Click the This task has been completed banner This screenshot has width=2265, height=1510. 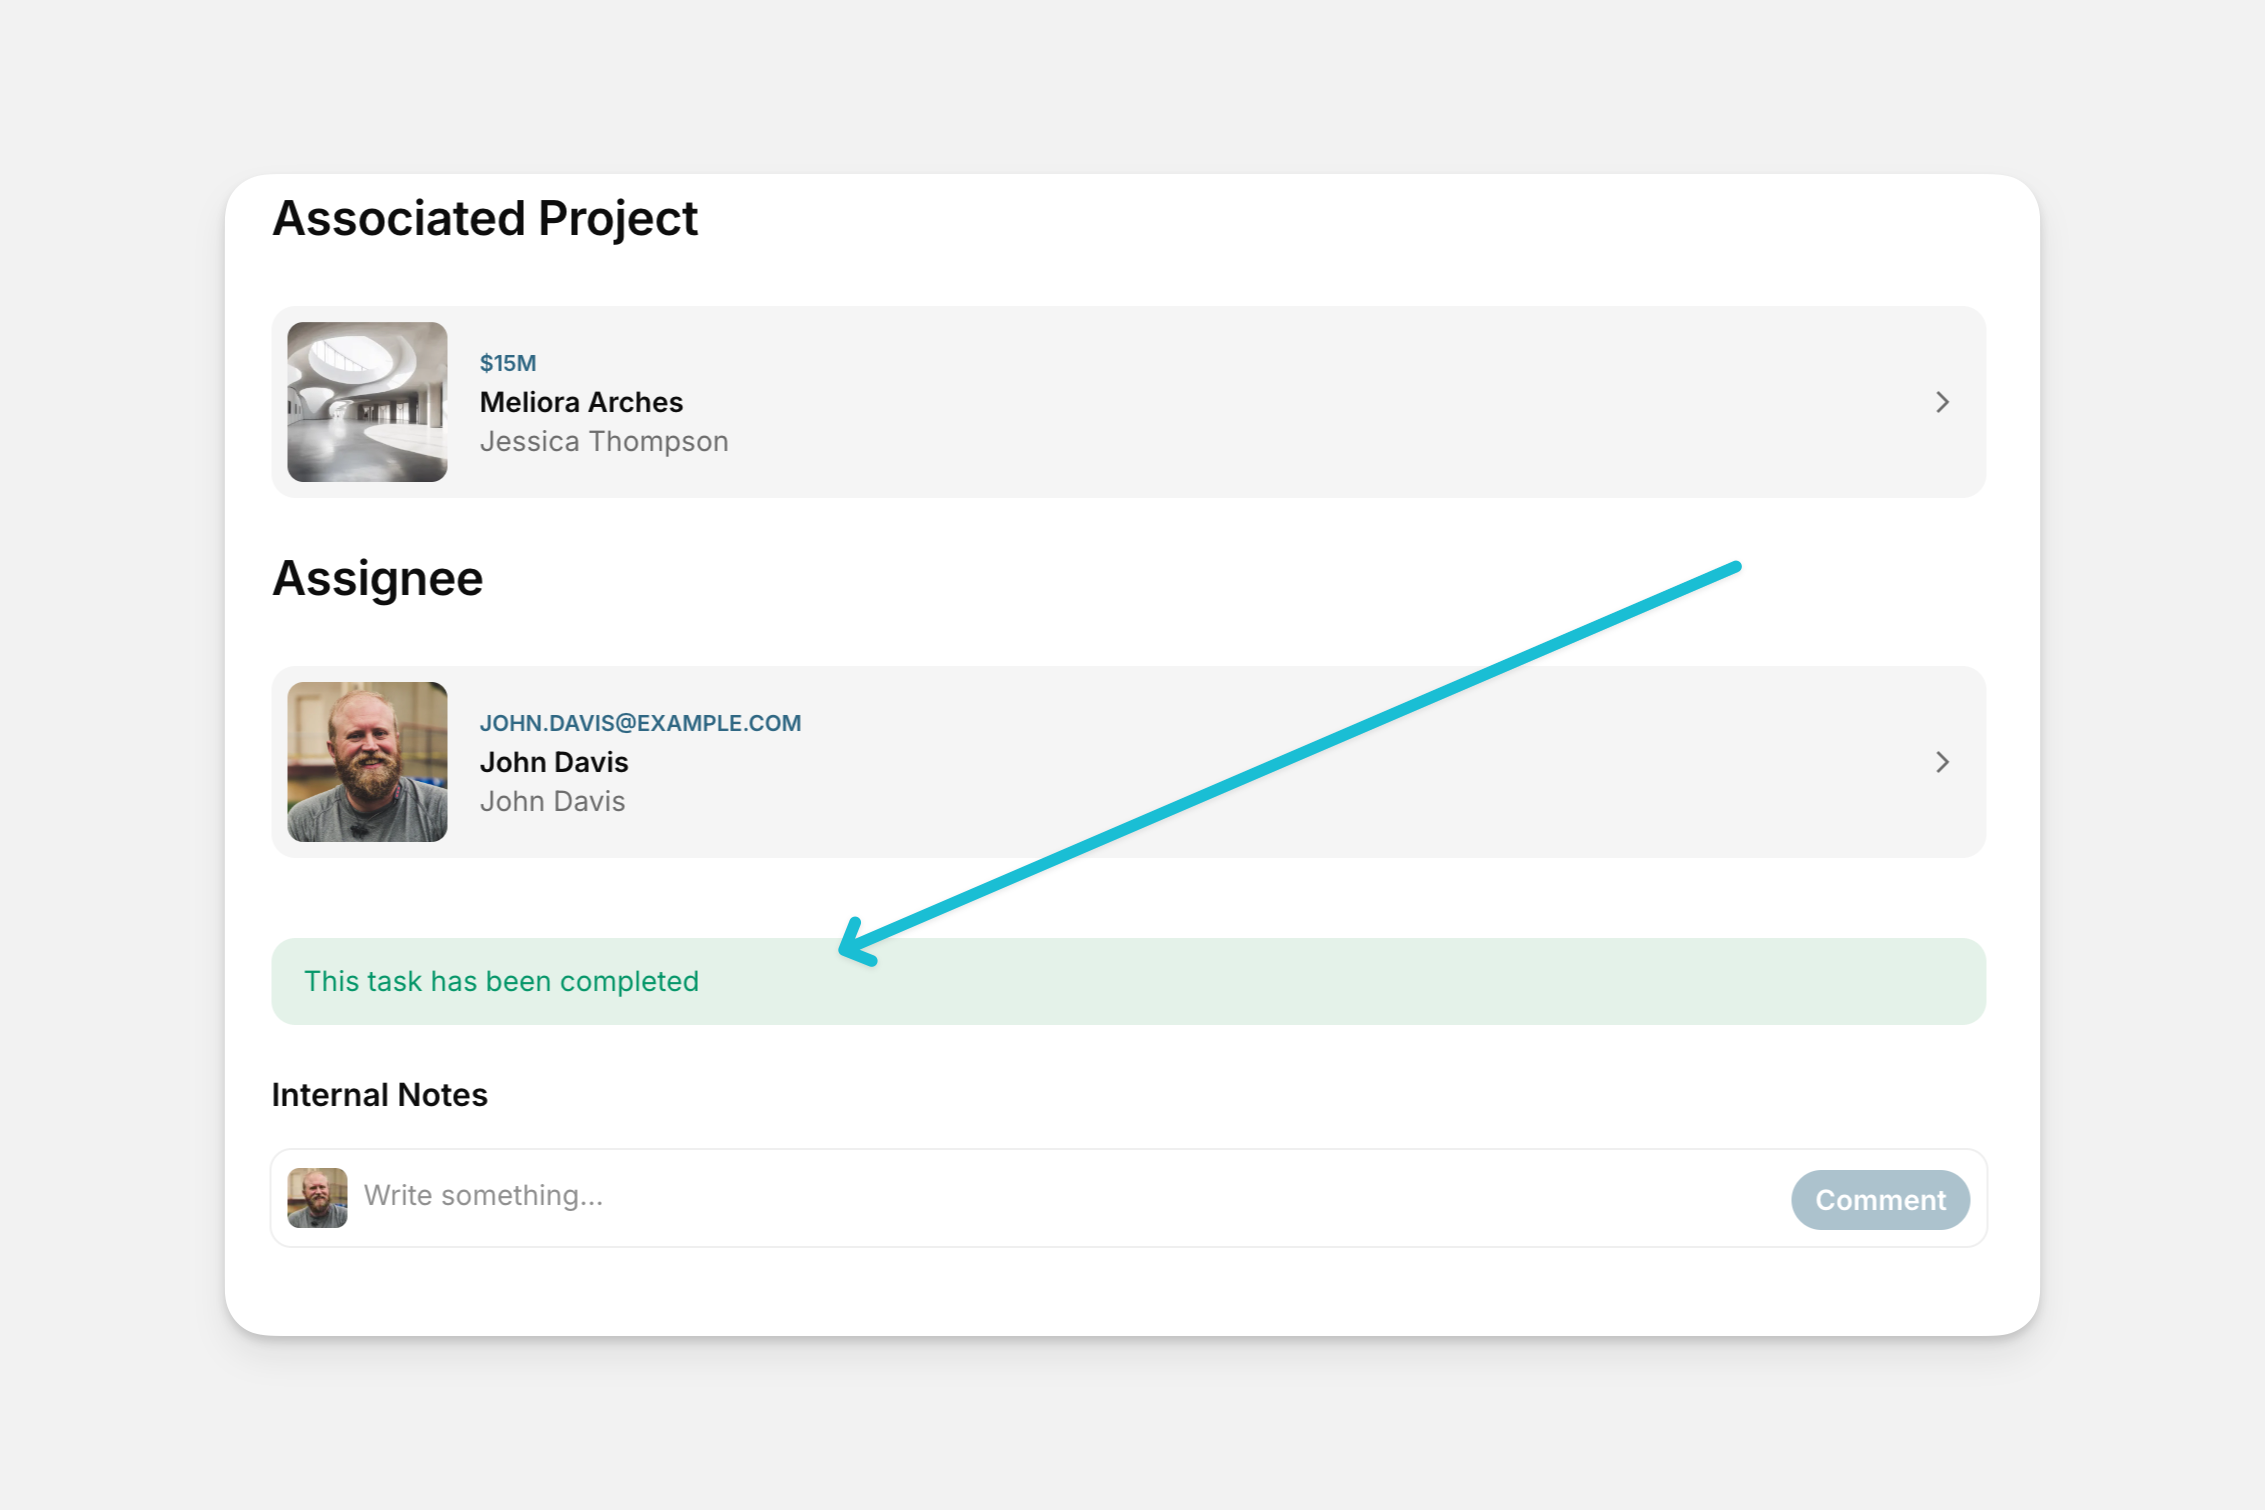pos(1128,981)
